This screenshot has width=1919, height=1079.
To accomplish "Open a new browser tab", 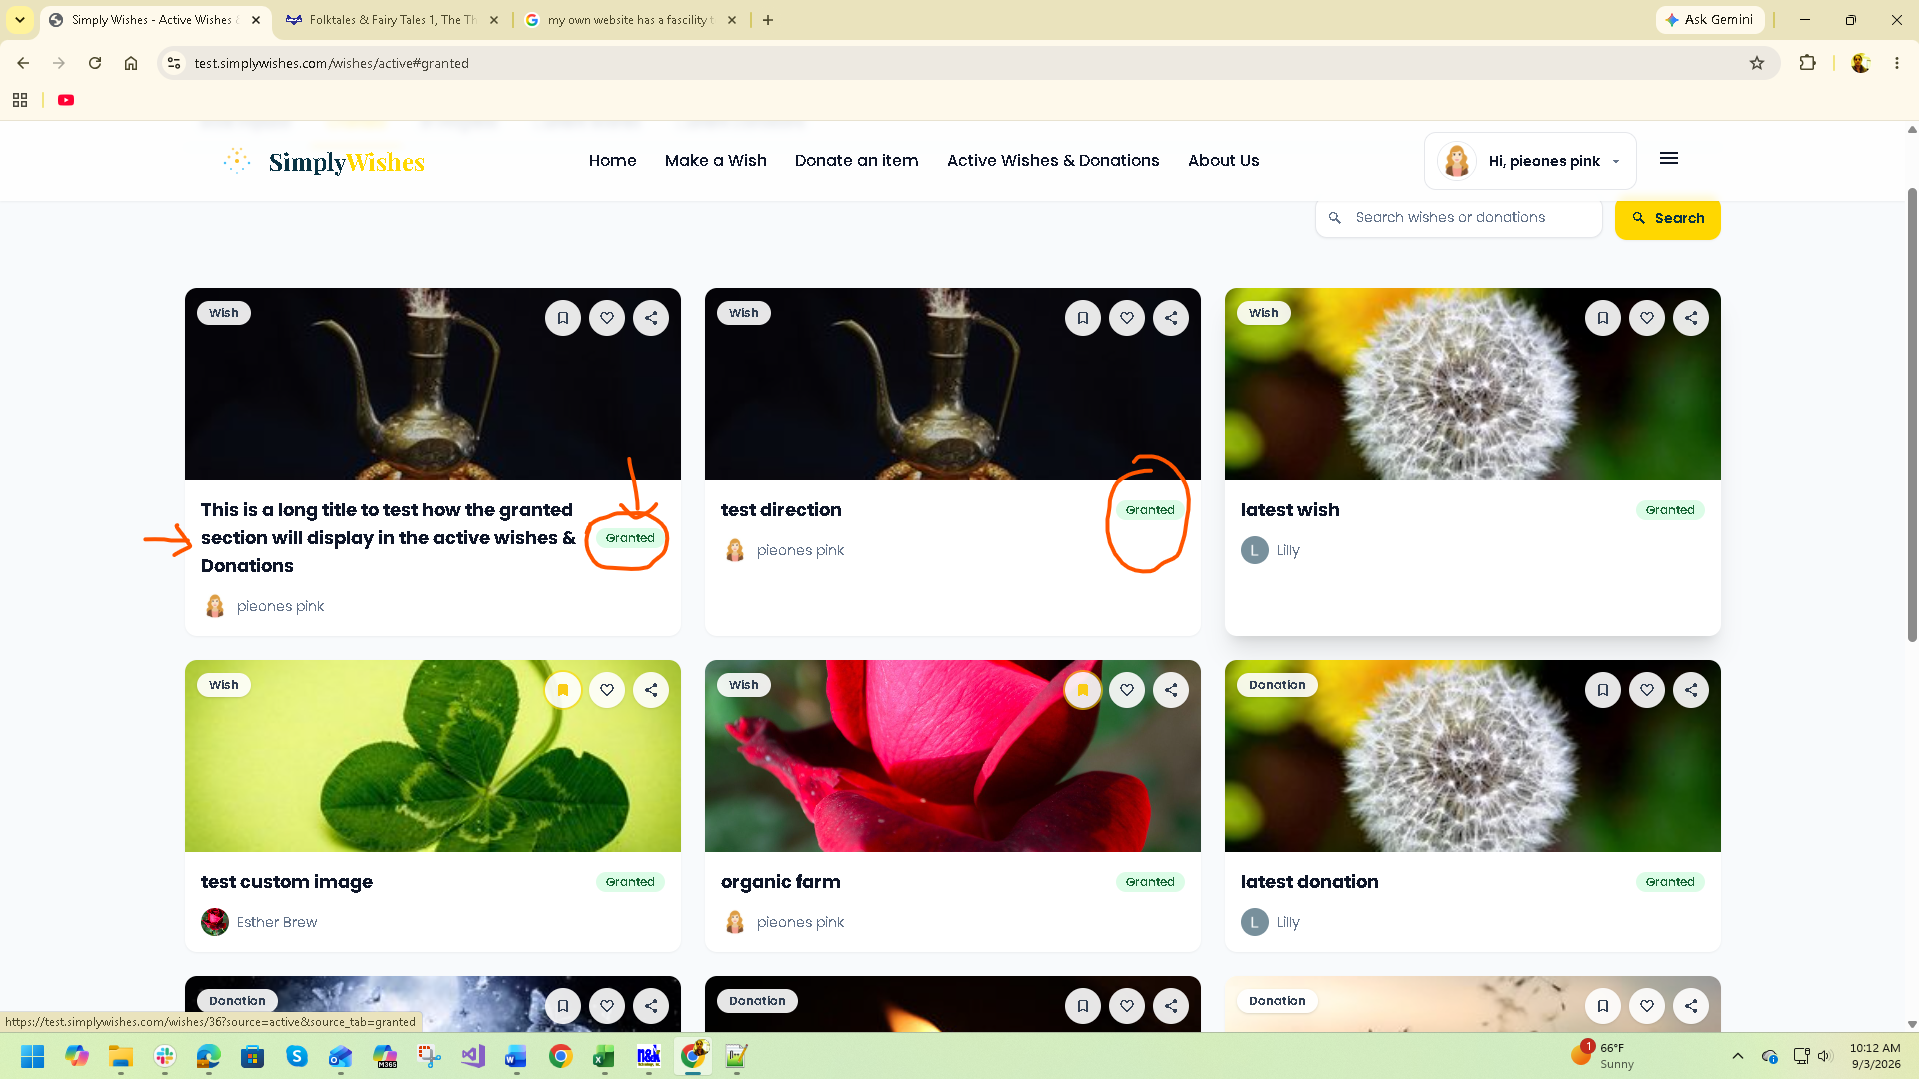I will [768, 20].
